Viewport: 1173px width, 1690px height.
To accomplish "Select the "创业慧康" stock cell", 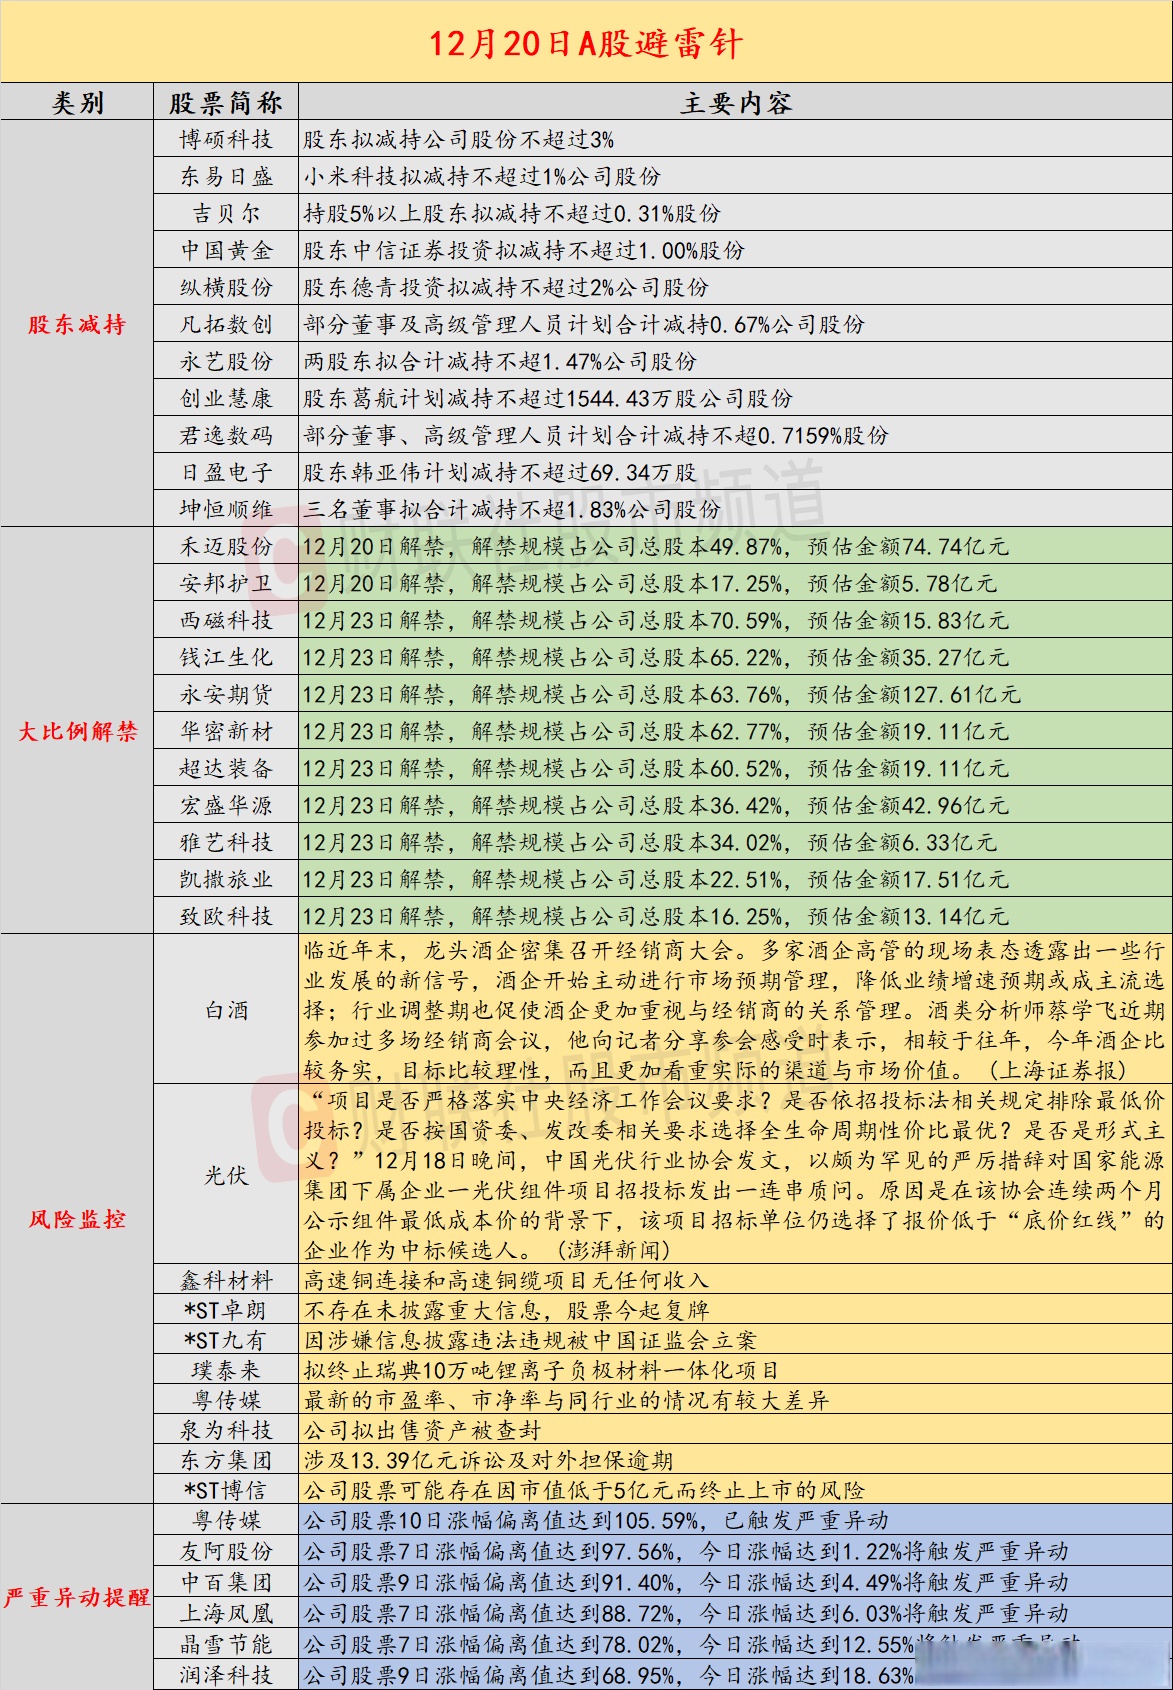I will tap(226, 398).
